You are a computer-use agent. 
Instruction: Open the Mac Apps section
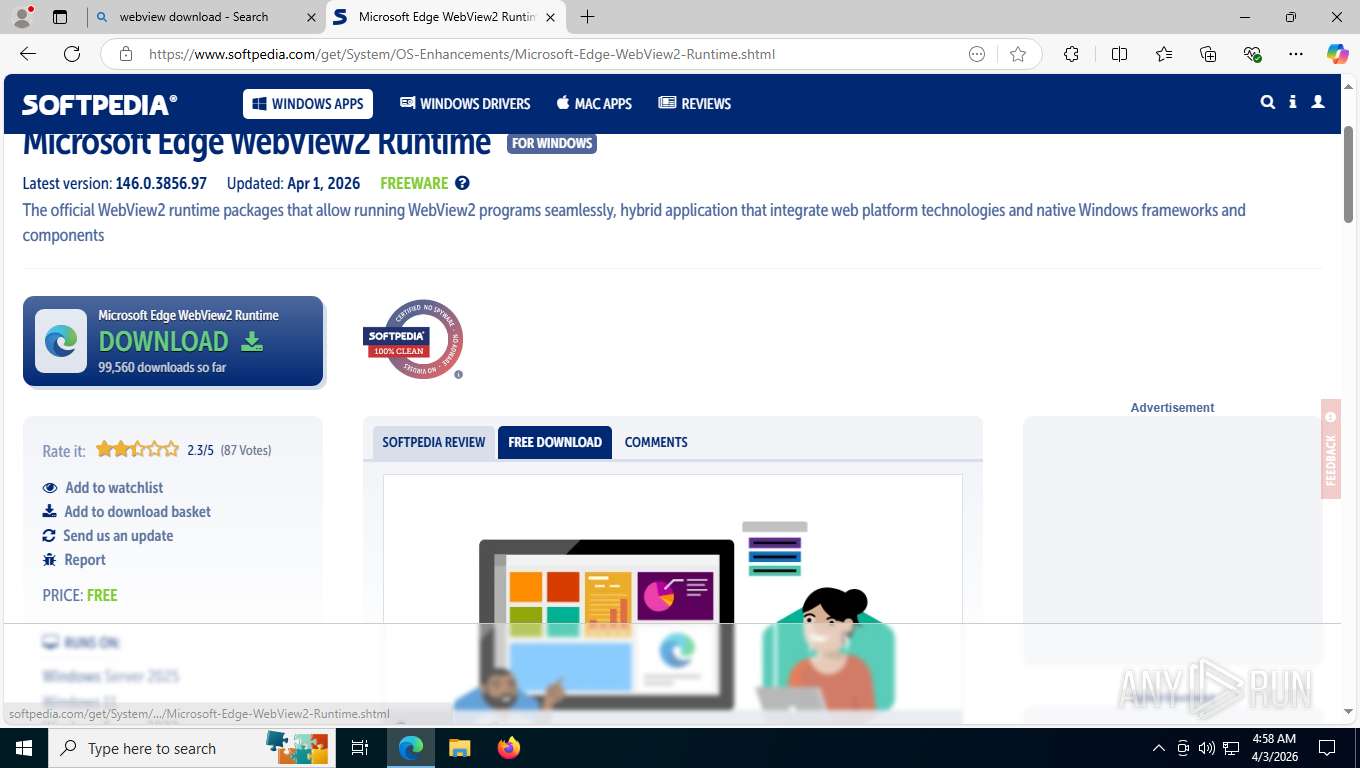595,104
